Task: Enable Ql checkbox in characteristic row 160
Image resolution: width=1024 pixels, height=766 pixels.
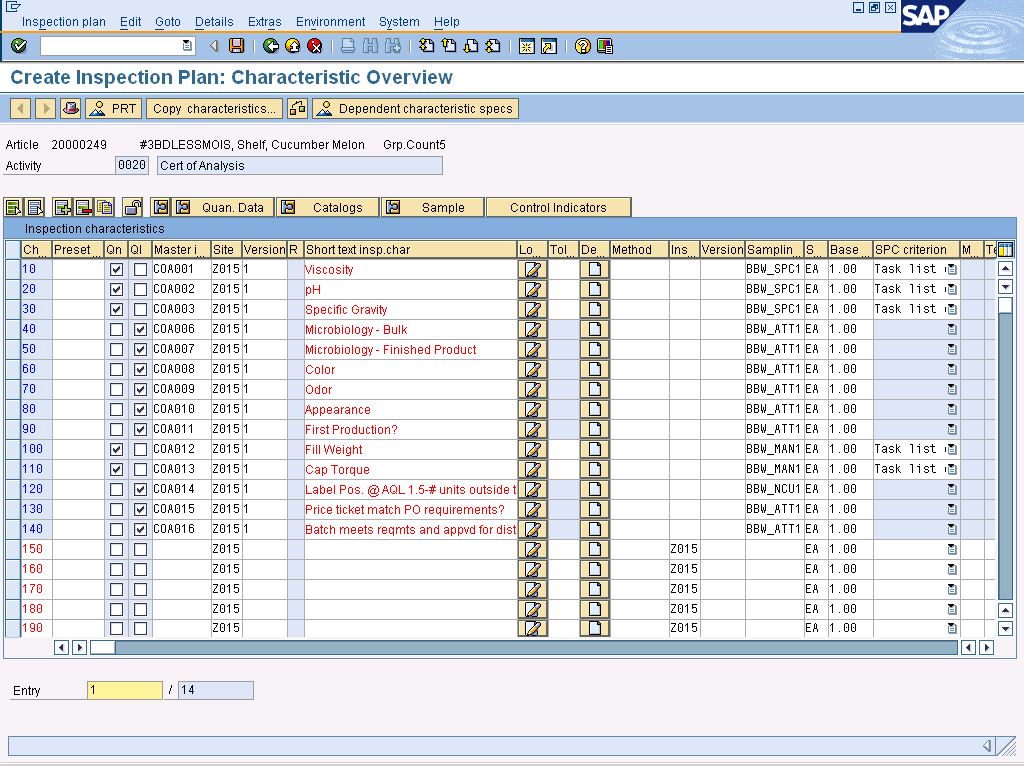Action: [140, 569]
